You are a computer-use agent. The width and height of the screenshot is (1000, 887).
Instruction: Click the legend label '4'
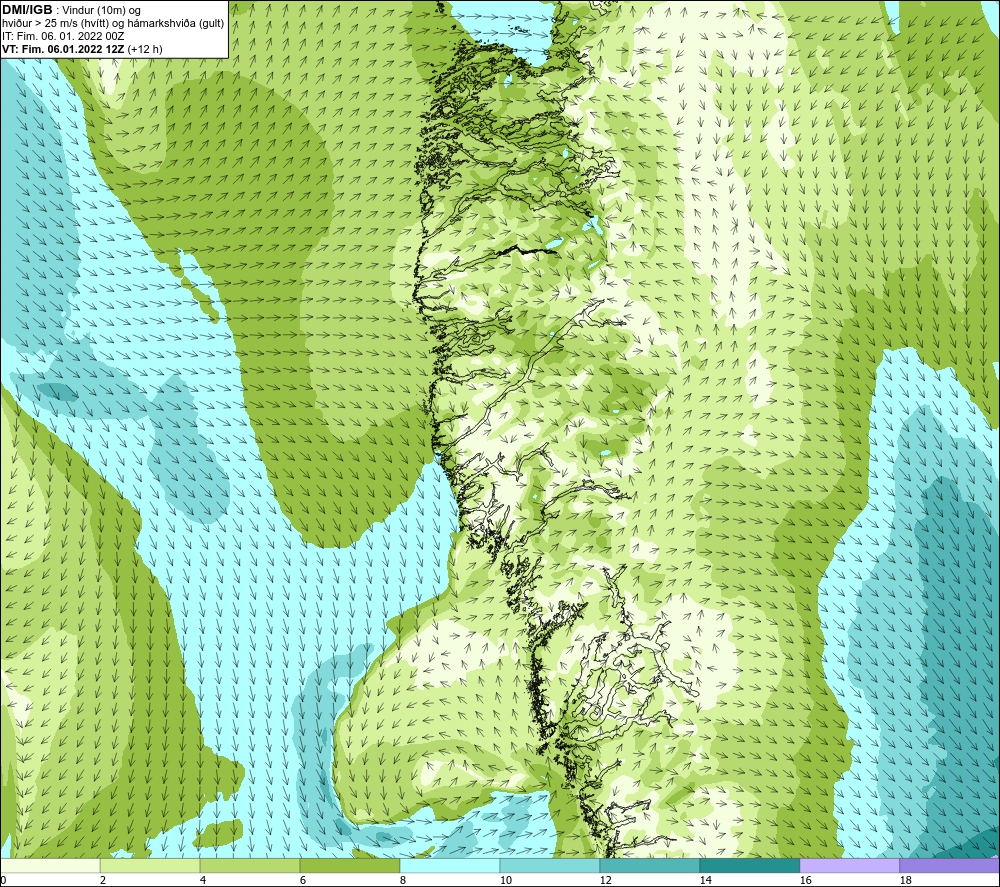tap(203, 880)
